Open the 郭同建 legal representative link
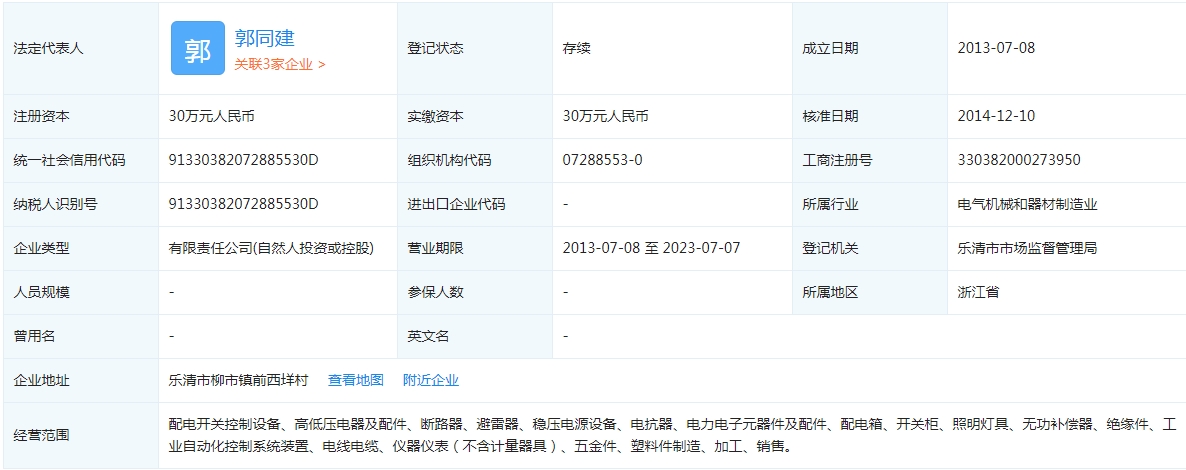This screenshot has width=1186, height=470. click(x=264, y=38)
